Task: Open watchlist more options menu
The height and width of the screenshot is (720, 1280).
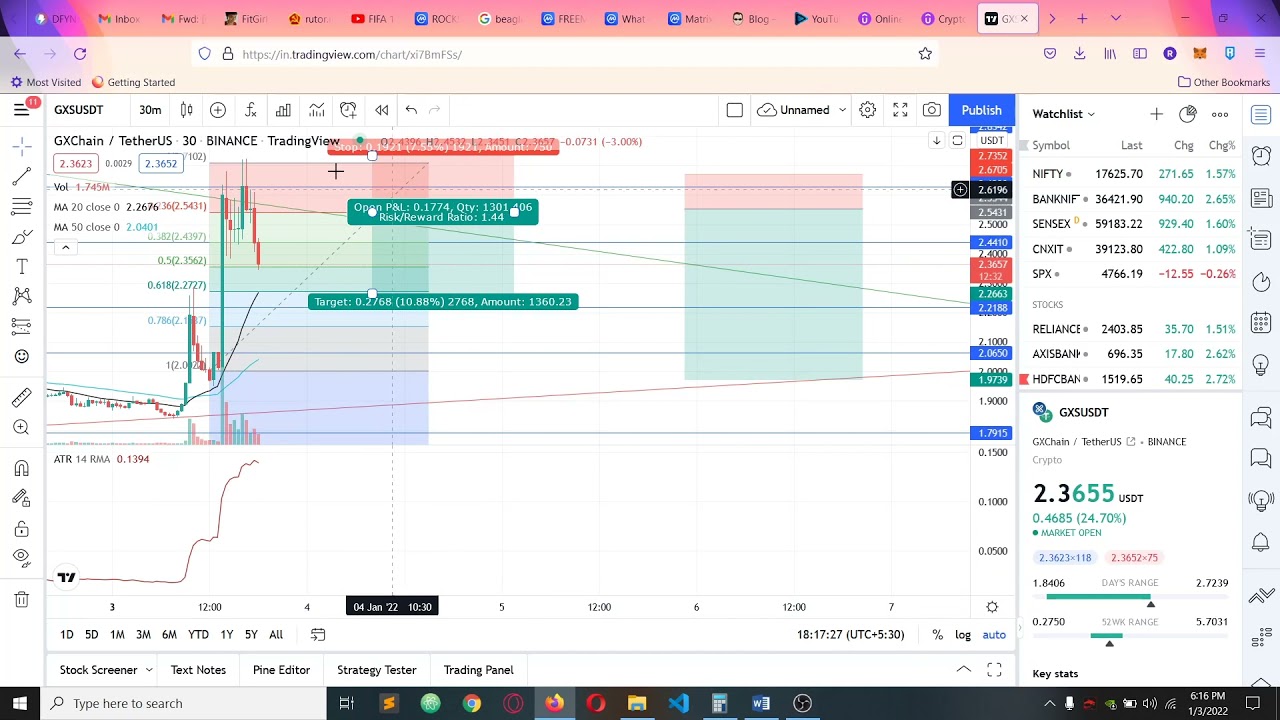Action: coord(1219,114)
